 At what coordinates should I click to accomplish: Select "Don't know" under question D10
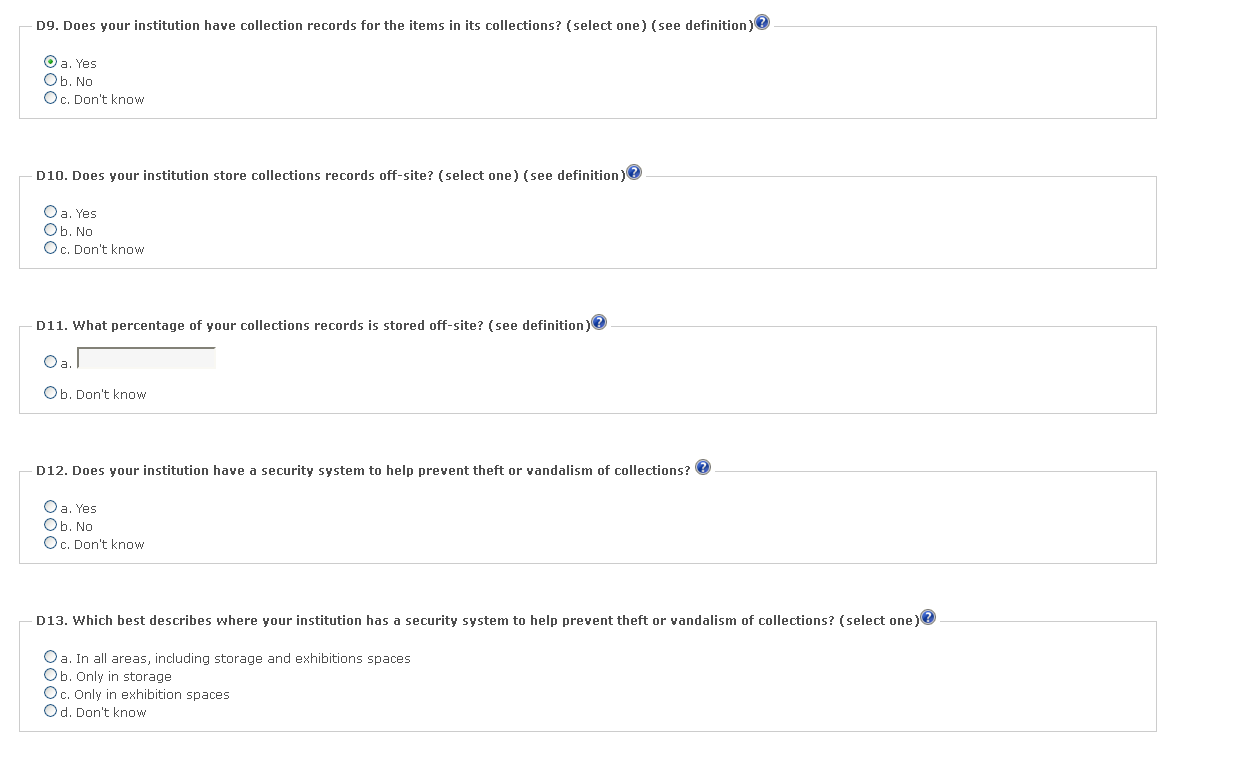51,249
